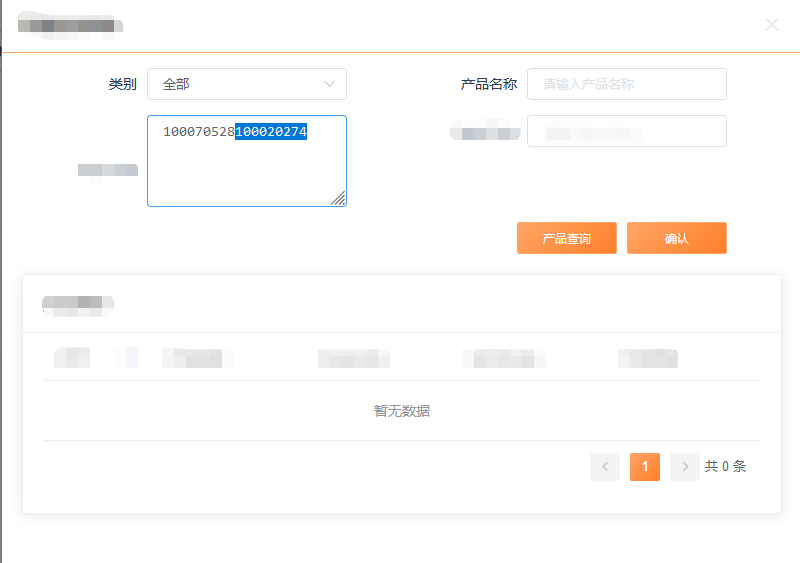Click the blurred dialog title in header

click(x=70, y=25)
